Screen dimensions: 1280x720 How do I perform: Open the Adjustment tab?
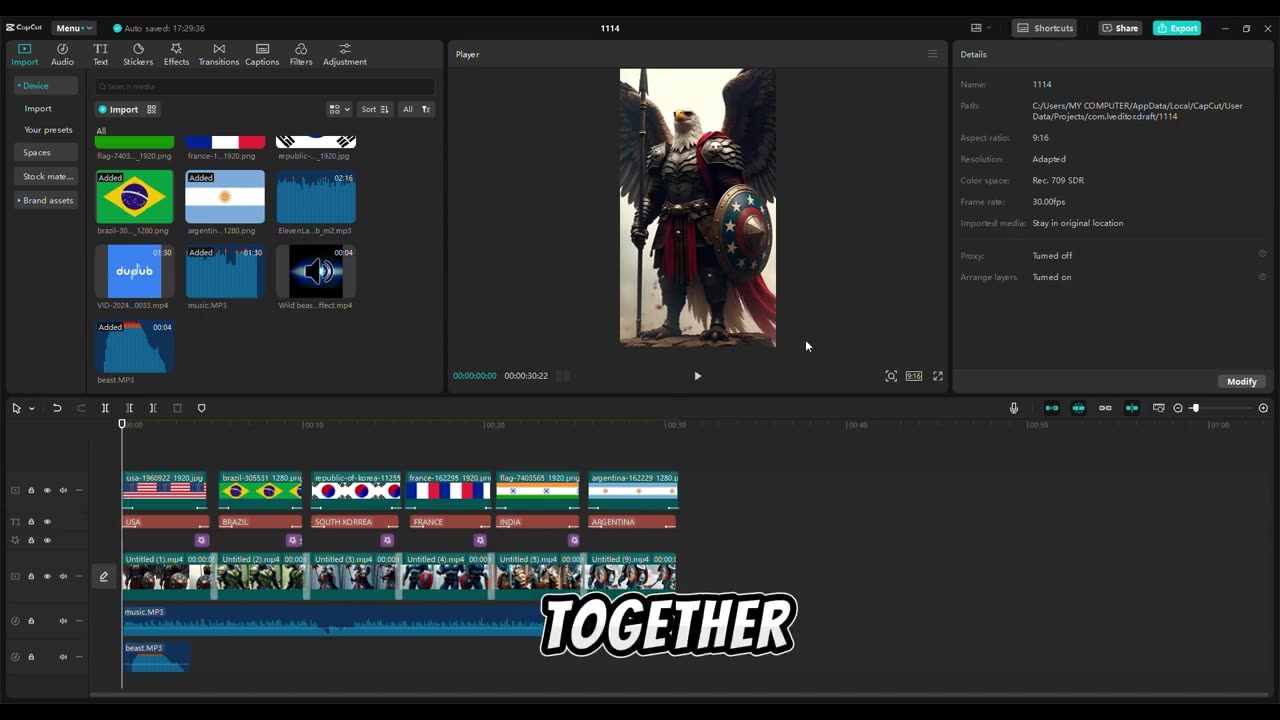[345, 54]
